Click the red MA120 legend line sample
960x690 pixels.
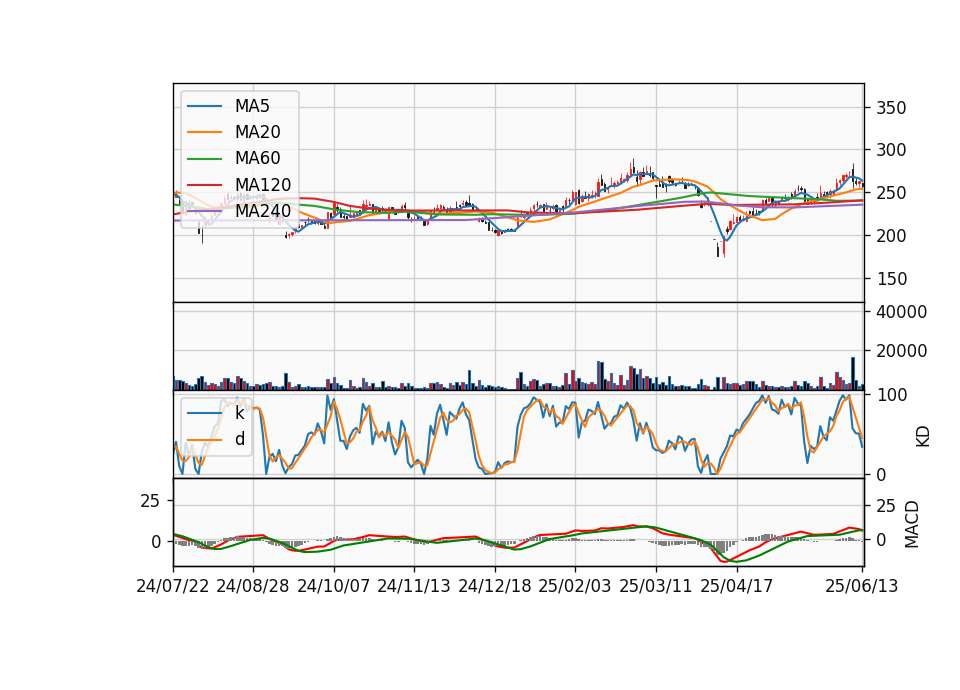coord(204,185)
